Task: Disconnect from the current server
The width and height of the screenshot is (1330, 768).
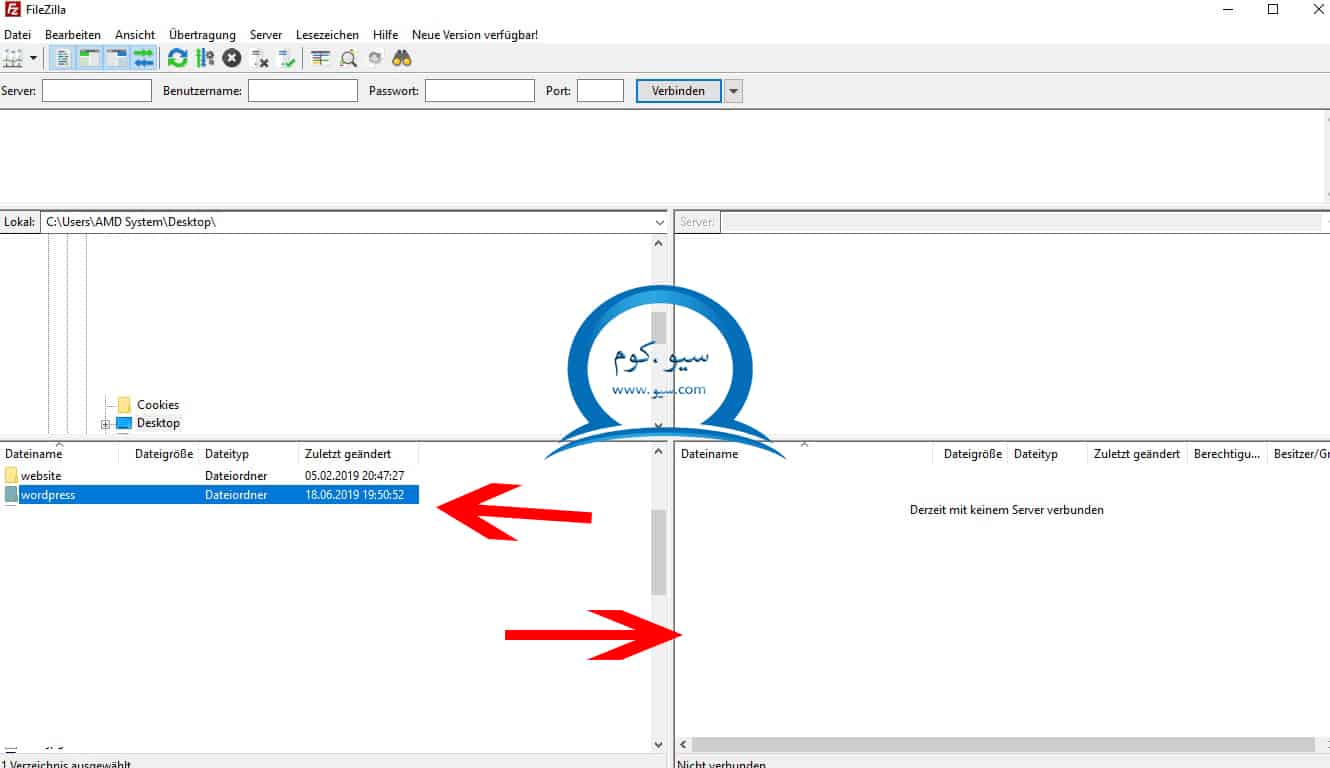Action: point(260,58)
